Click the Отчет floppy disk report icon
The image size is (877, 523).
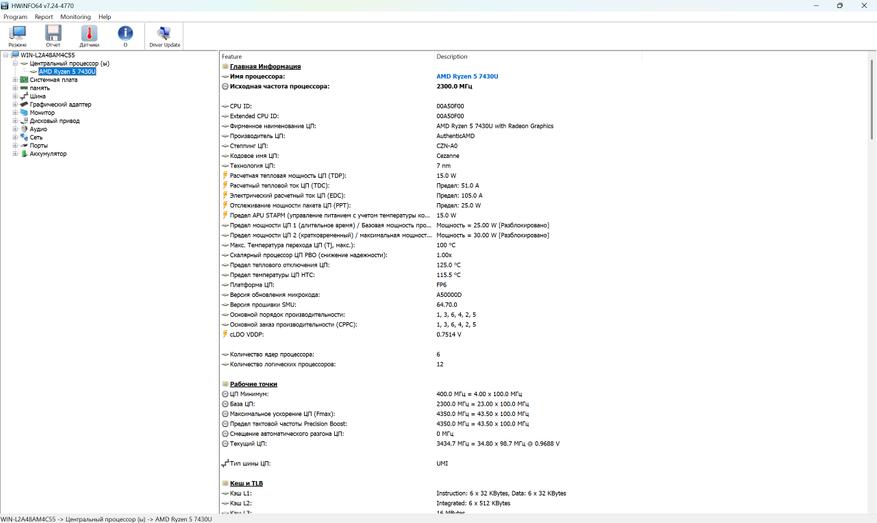53,36
